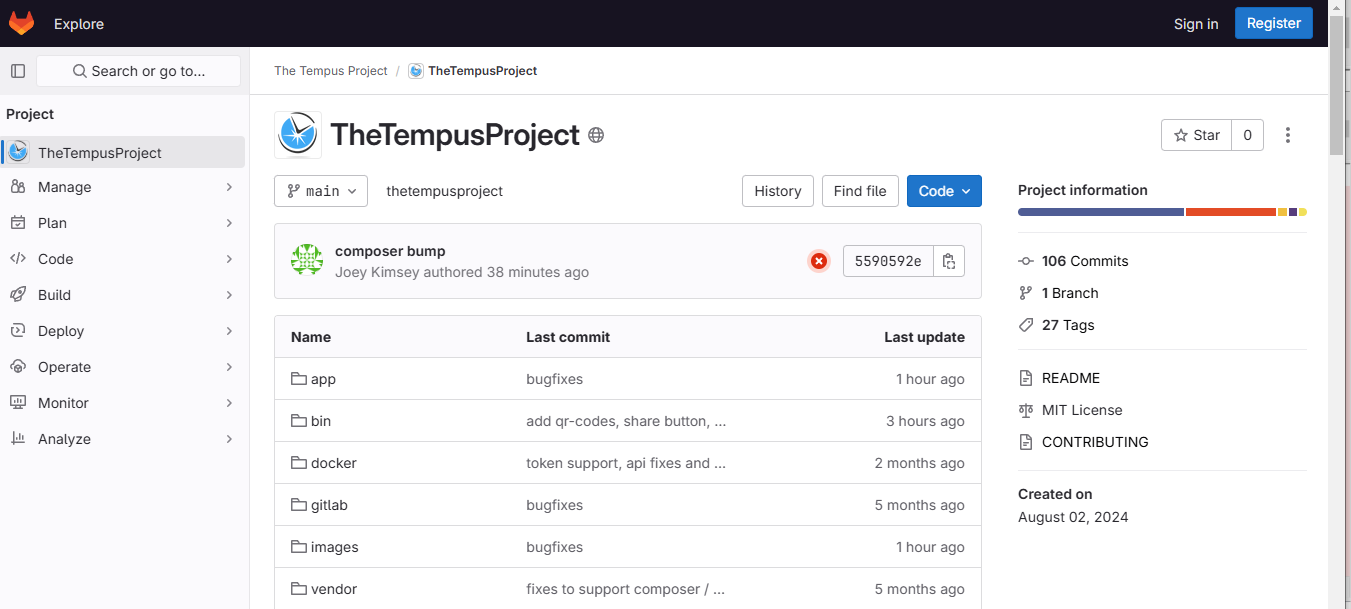1351x609 pixels.
Task: Click the docker folder icon
Action: click(x=299, y=463)
